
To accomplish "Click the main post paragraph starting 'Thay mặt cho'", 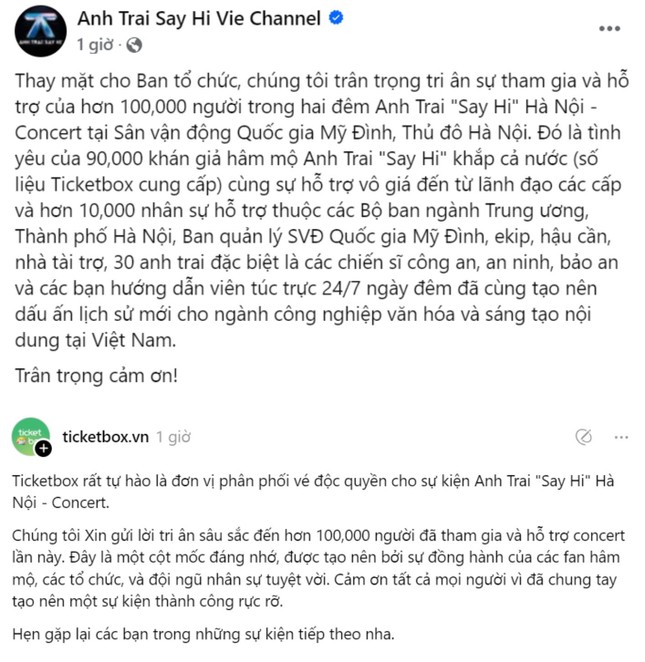I will click(x=322, y=210).
